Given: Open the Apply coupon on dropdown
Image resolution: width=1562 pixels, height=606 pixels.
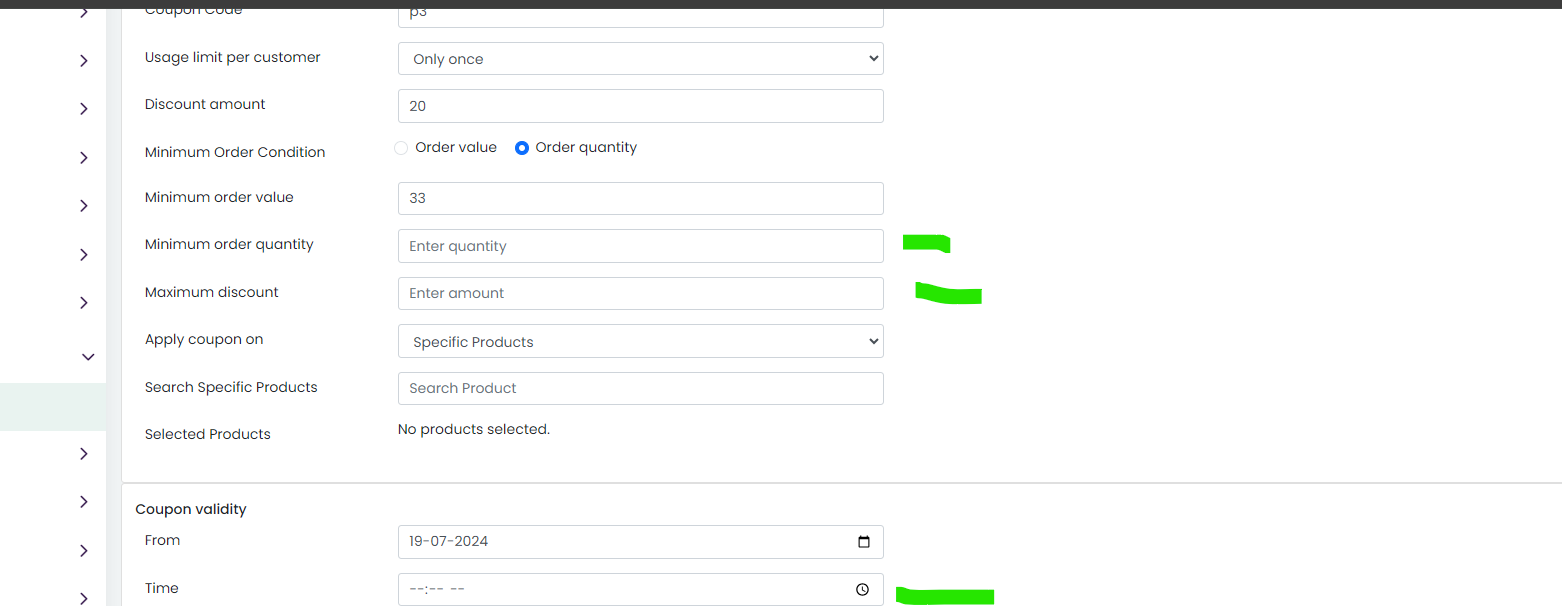Looking at the screenshot, I should (641, 341).
